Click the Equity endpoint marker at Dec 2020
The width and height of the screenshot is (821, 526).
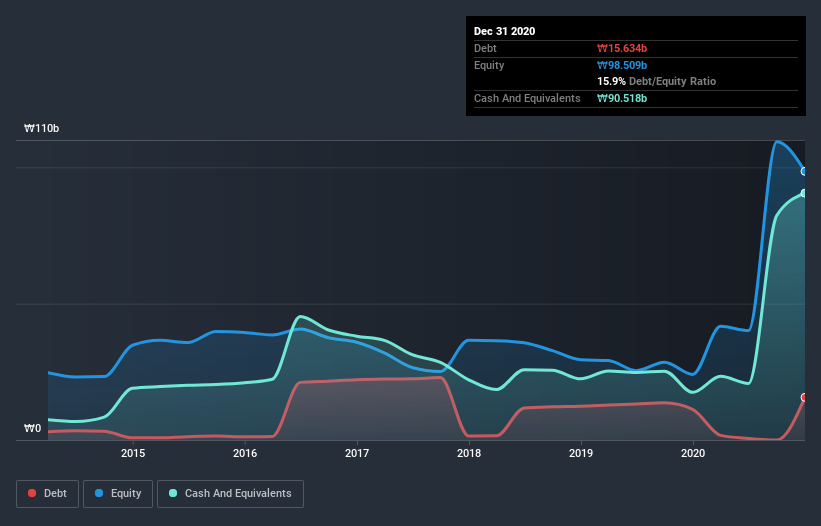coord(804,172)
